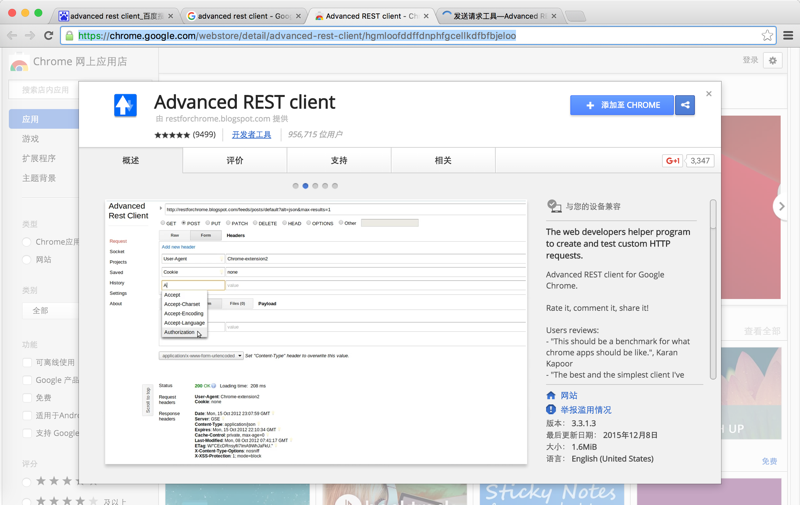Go to next promo with right chevron
The image size is (800, 505).
pyautogui.click(x=781, y=206)
